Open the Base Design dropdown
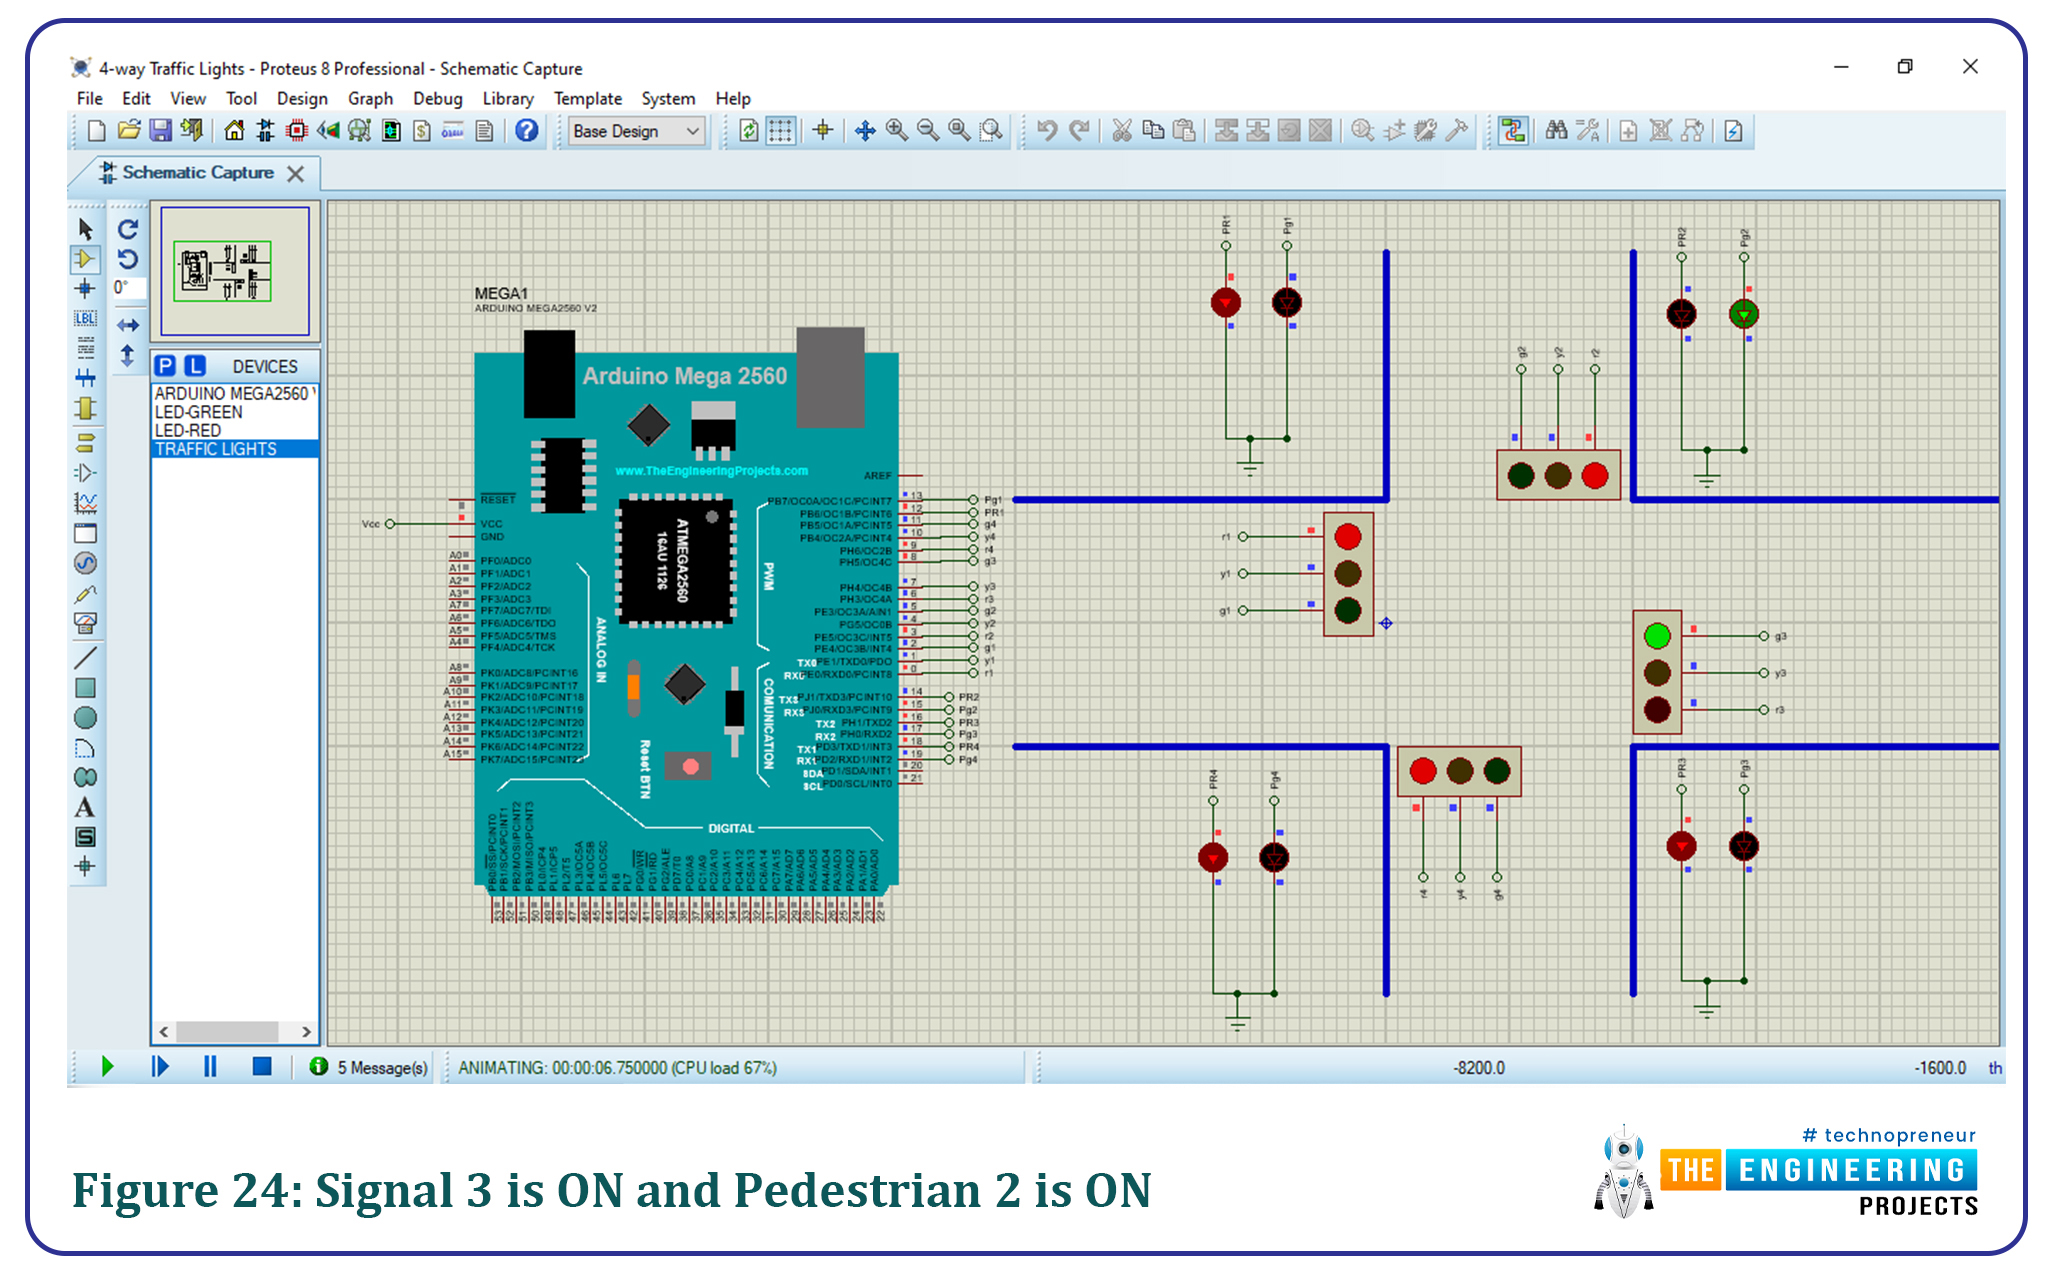The width and height of the screenshot is (2048, 1283). (x=637, y=131)
